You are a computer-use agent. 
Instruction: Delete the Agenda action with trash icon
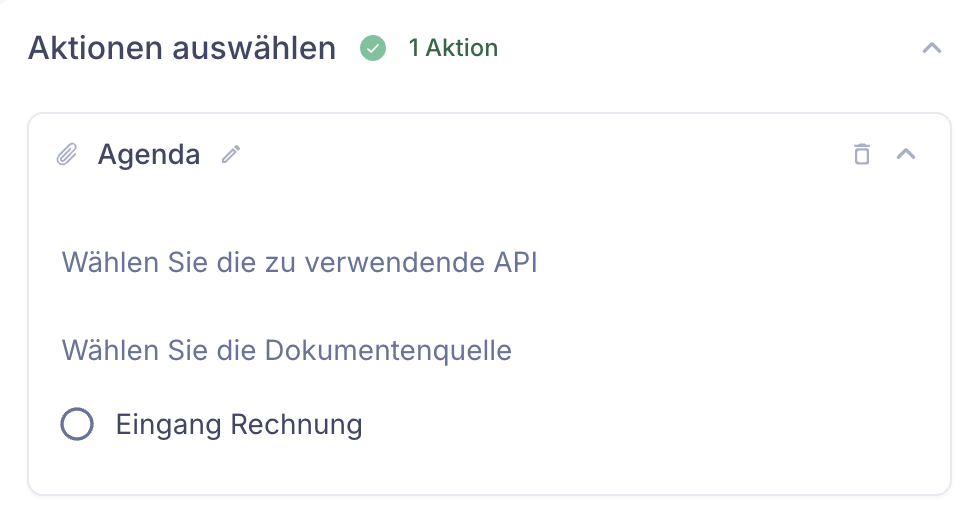[x=862, y=154]
